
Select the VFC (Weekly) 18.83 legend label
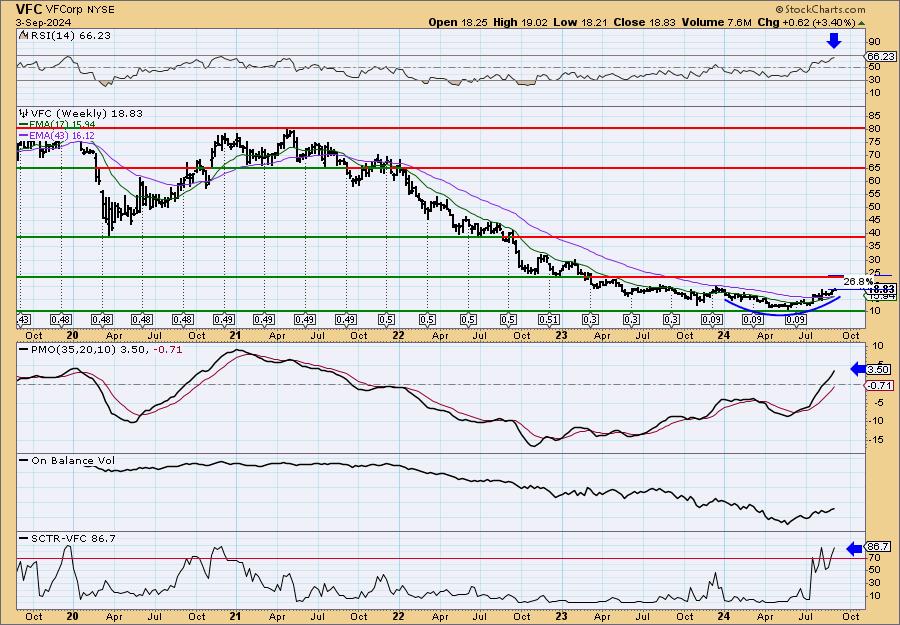[86, 114]
